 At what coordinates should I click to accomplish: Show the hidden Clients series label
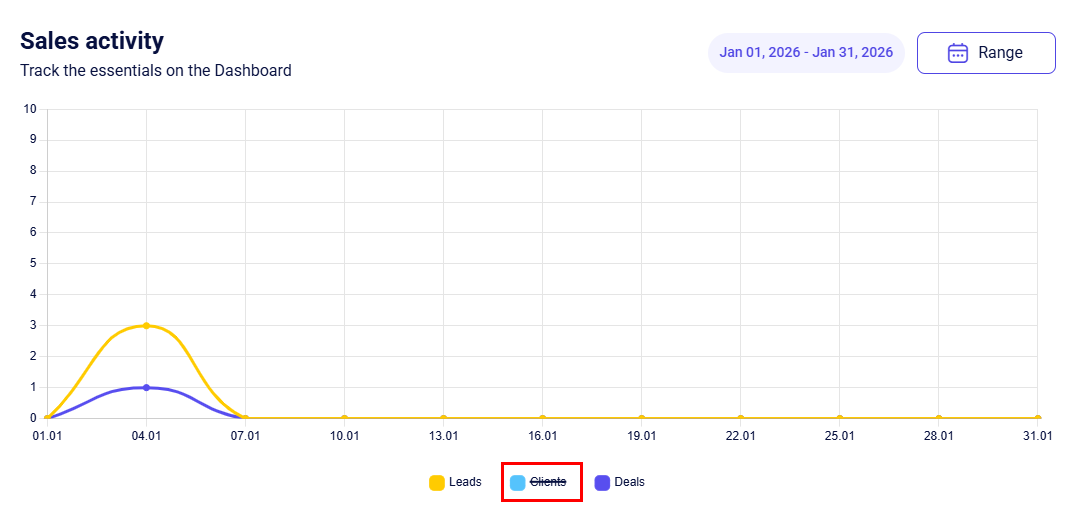click(x=548, y=482)
